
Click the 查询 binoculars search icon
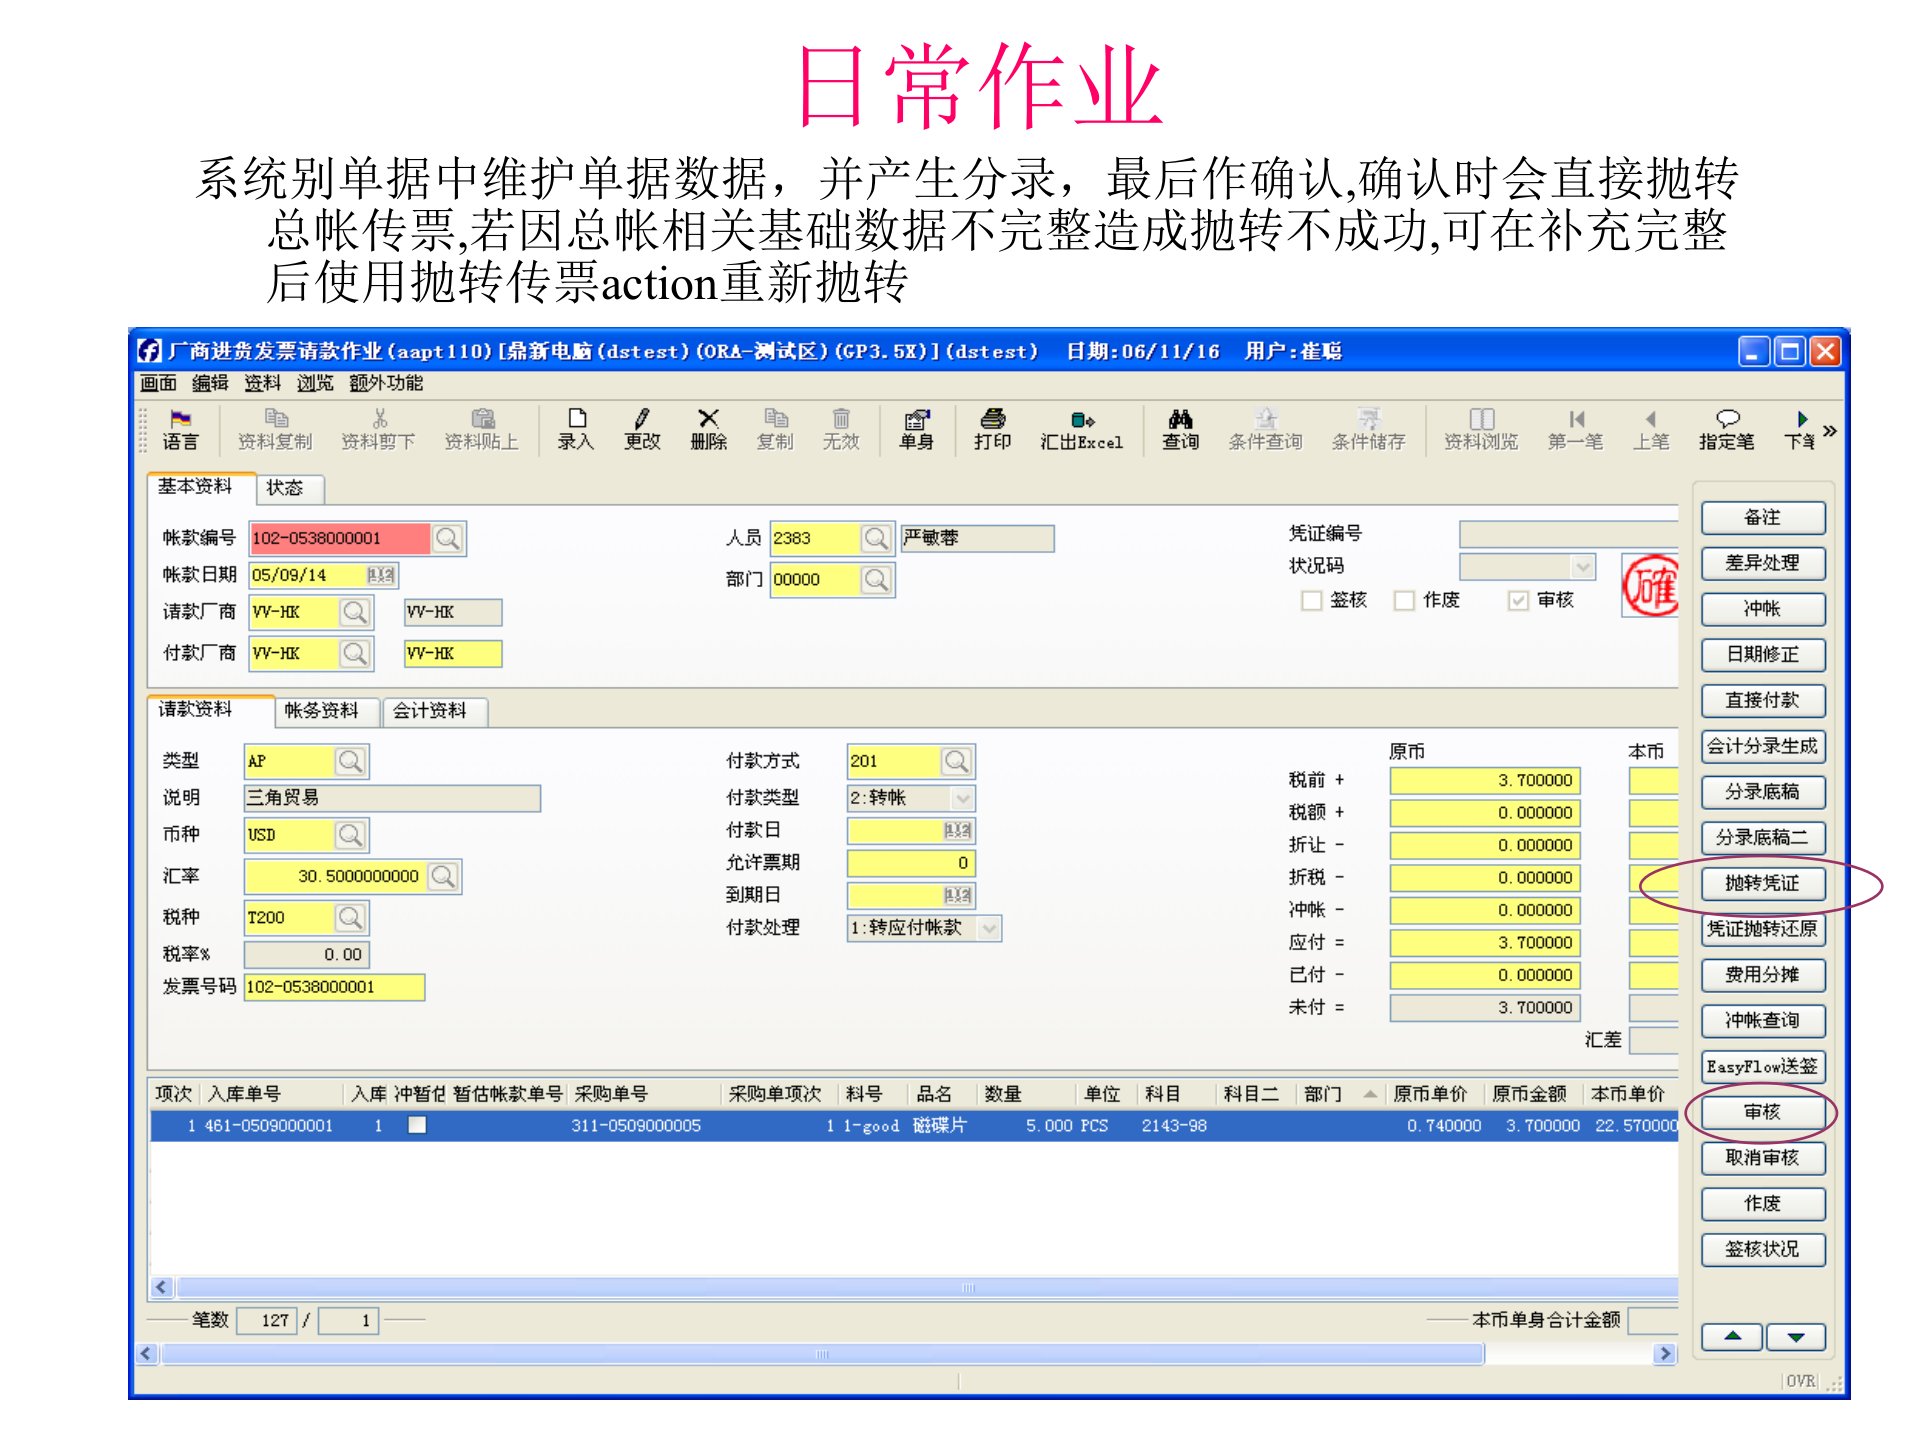1180,428
